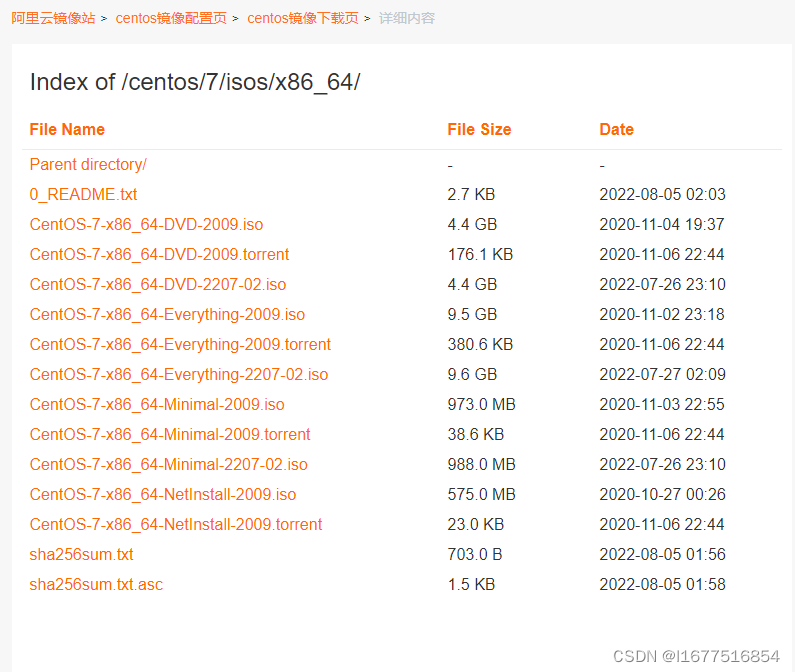Download CentOS-7-x86_64-Minimal-2009.torrent
Image resolution: width=795 pixels, height=672 pixels.
coord(170,434)
